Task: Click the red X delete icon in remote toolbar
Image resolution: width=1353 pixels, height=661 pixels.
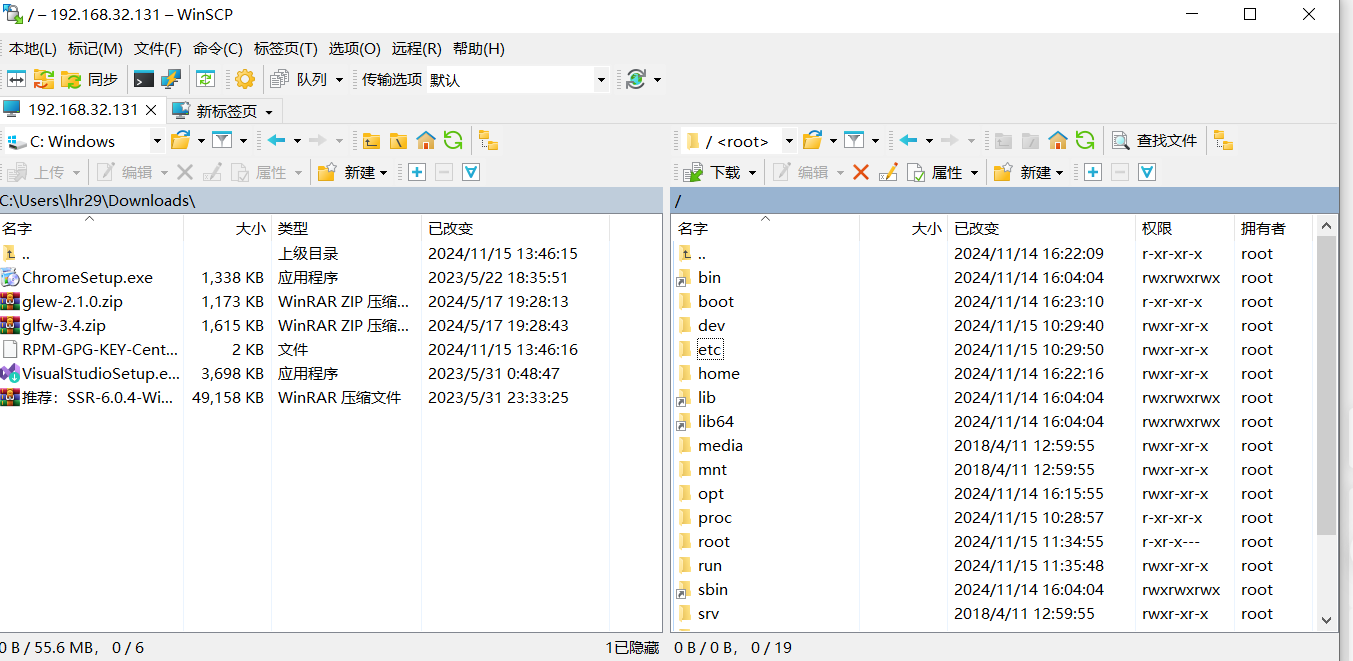Action: [861, 172]
